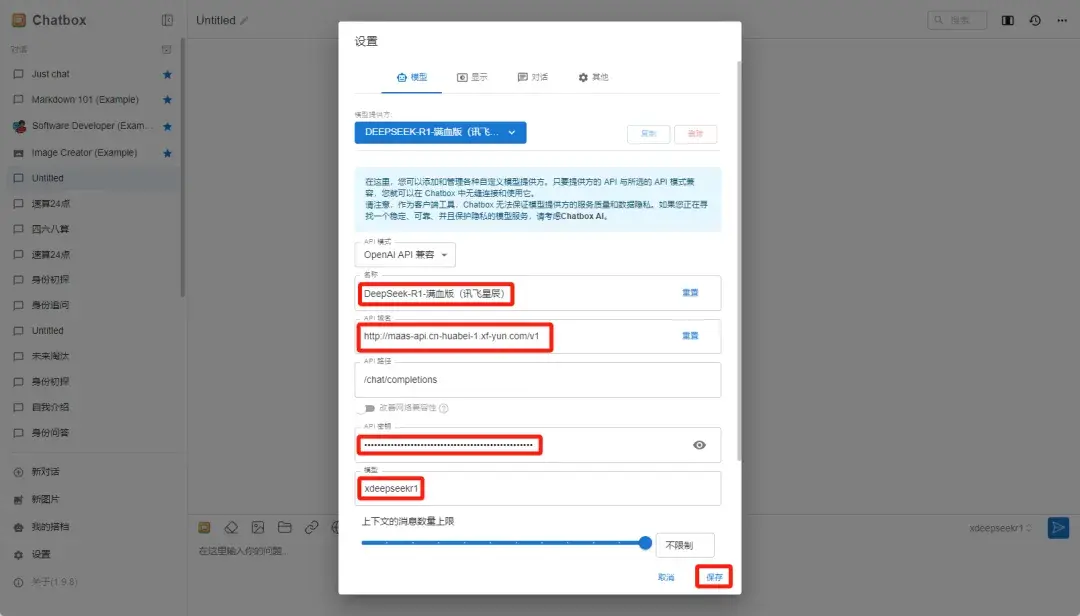Click the Chatbox app logo
The height and width of the screenshot is (616, 1080).
click(19, 20)
